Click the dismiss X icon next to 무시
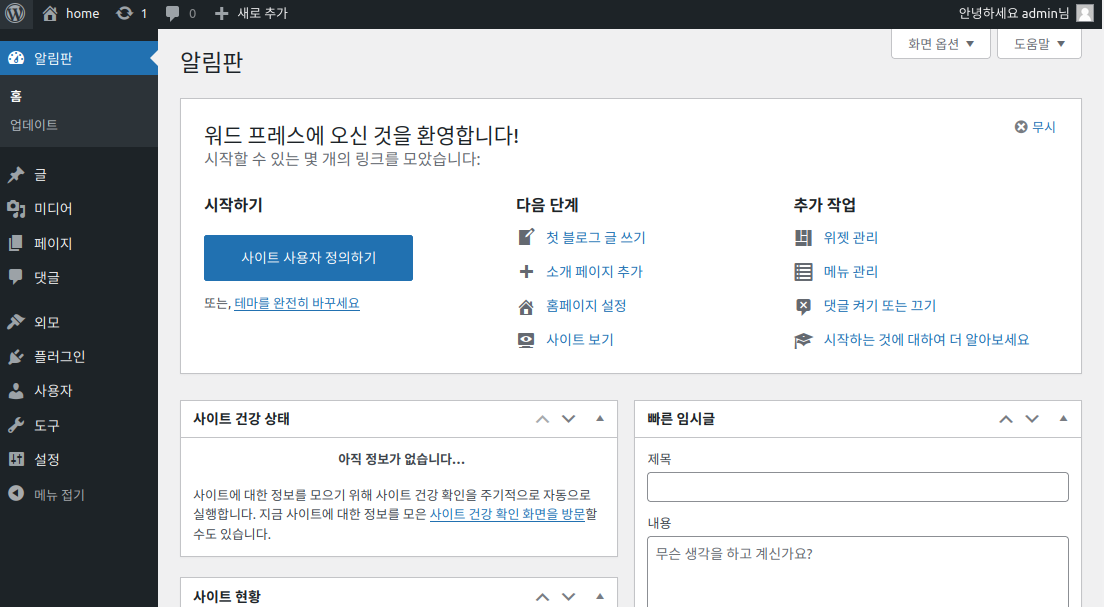This screenshot has height=607, width=1104. pos(1021,127)
